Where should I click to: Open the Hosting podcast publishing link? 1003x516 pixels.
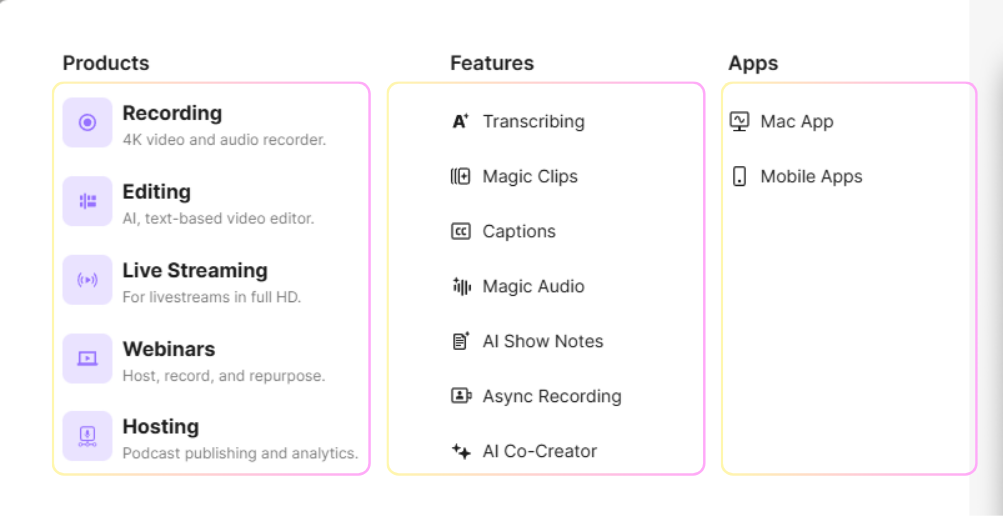pos(161,427)
